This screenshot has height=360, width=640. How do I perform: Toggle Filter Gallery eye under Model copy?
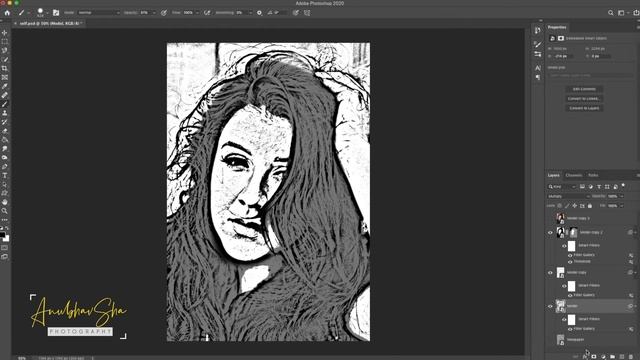(570, 295)
